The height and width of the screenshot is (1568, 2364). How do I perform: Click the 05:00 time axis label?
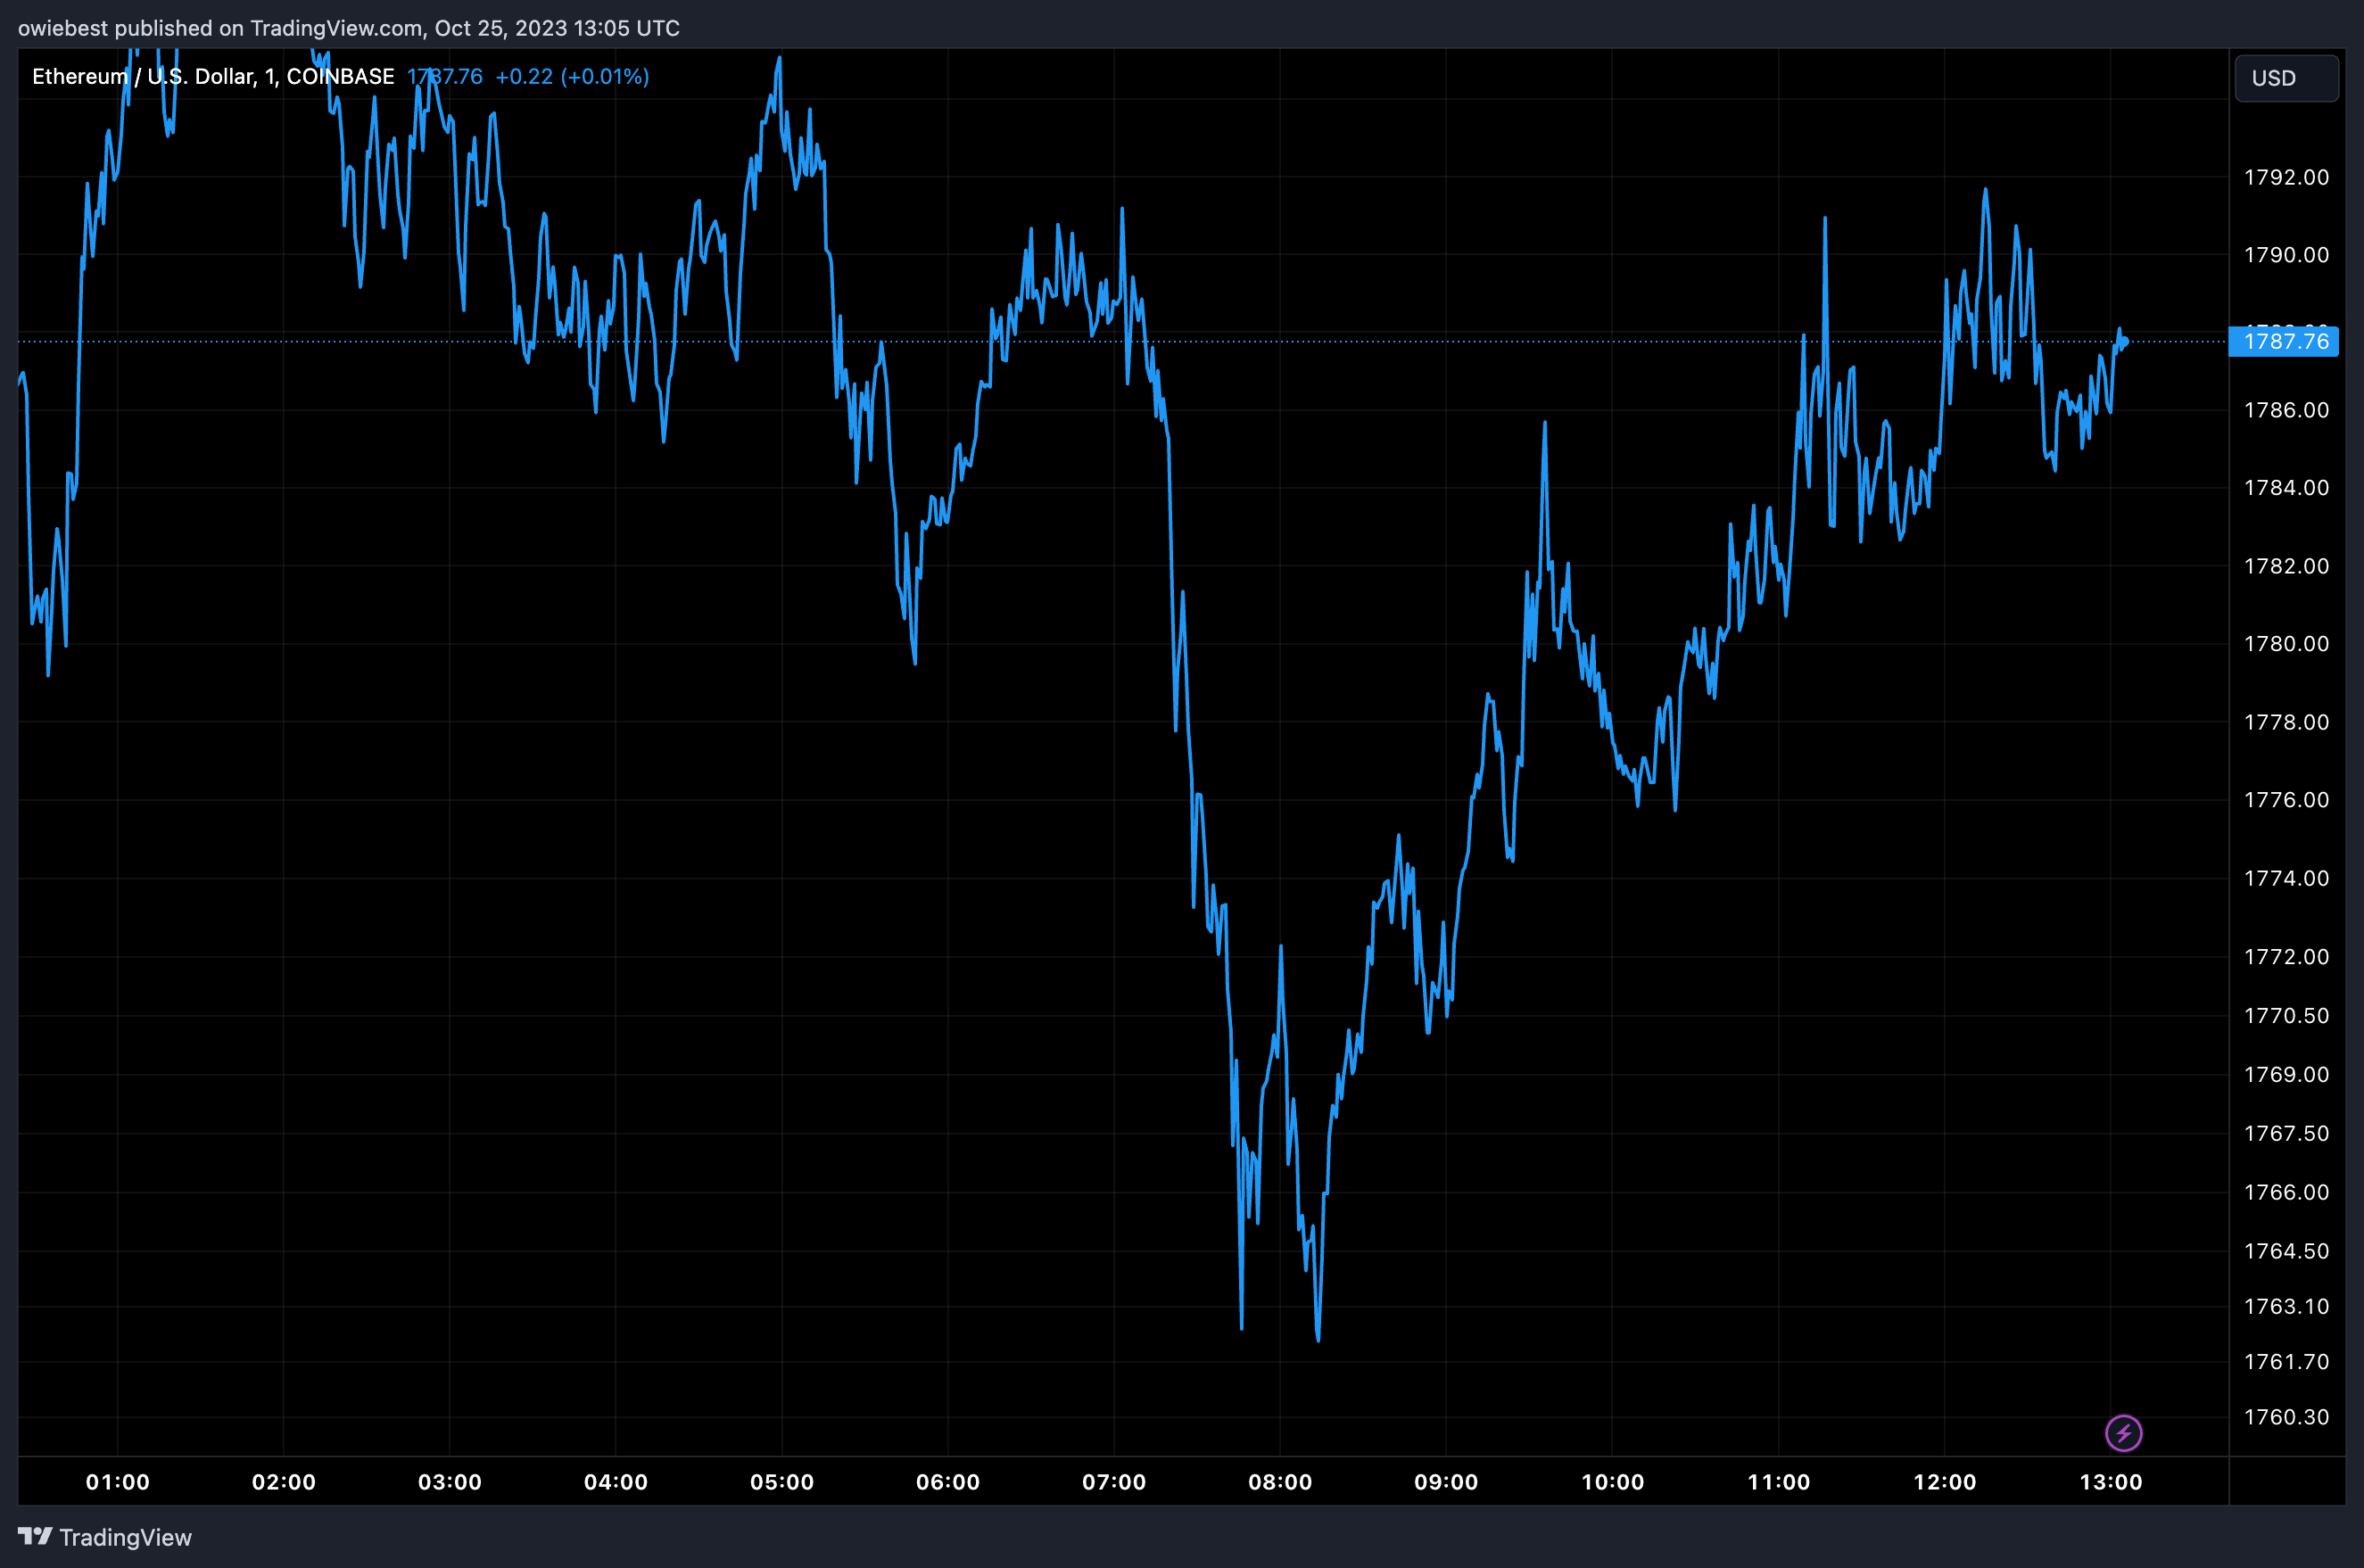pyautogui.click(x=782, y=1482)
